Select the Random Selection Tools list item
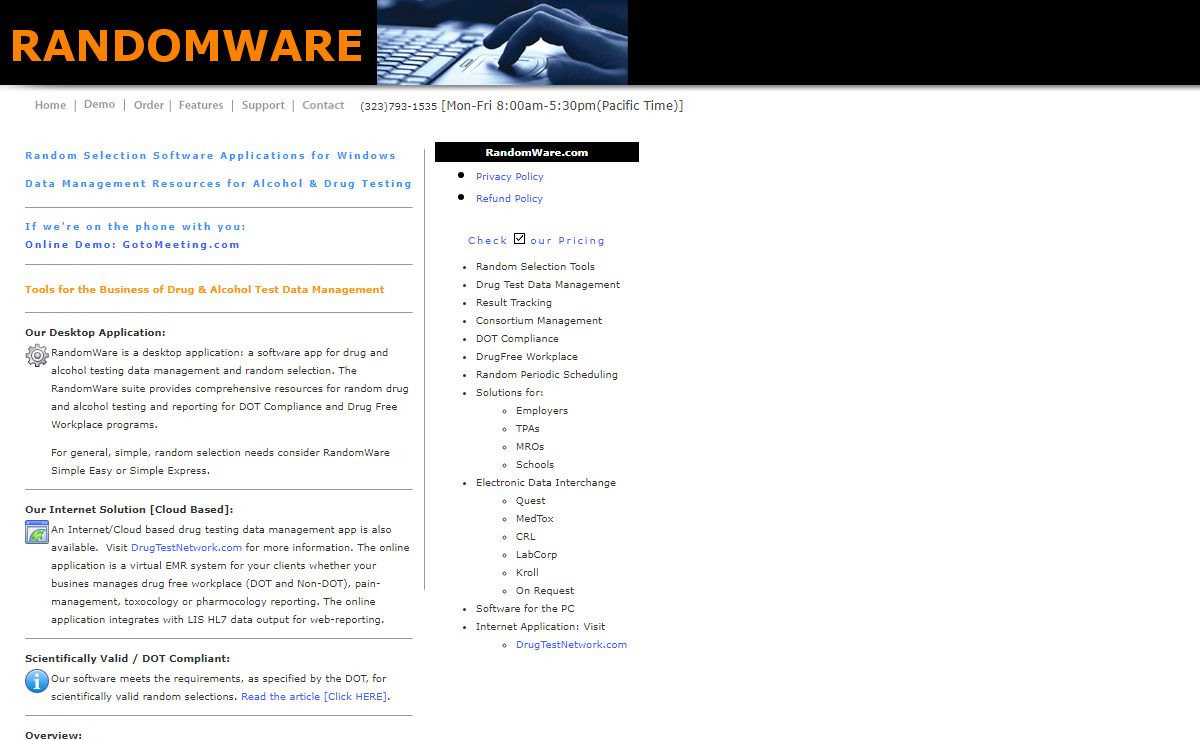 [535, 266]
